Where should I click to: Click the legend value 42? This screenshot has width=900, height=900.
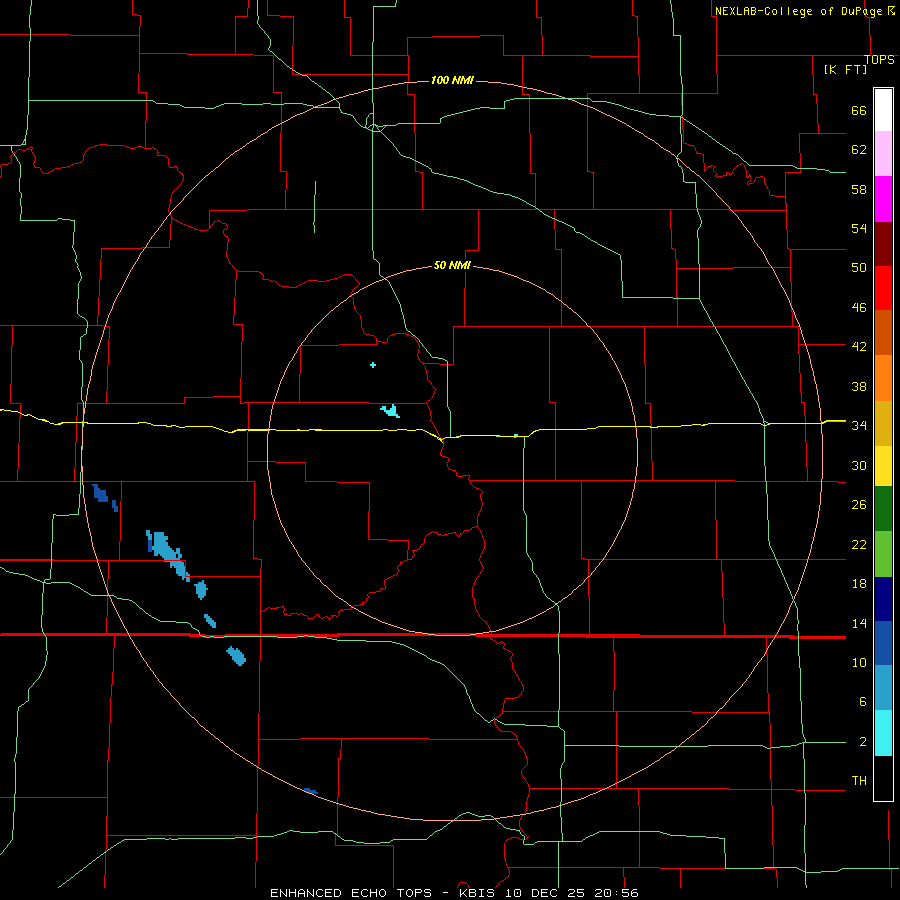click(x=859, y=347)
